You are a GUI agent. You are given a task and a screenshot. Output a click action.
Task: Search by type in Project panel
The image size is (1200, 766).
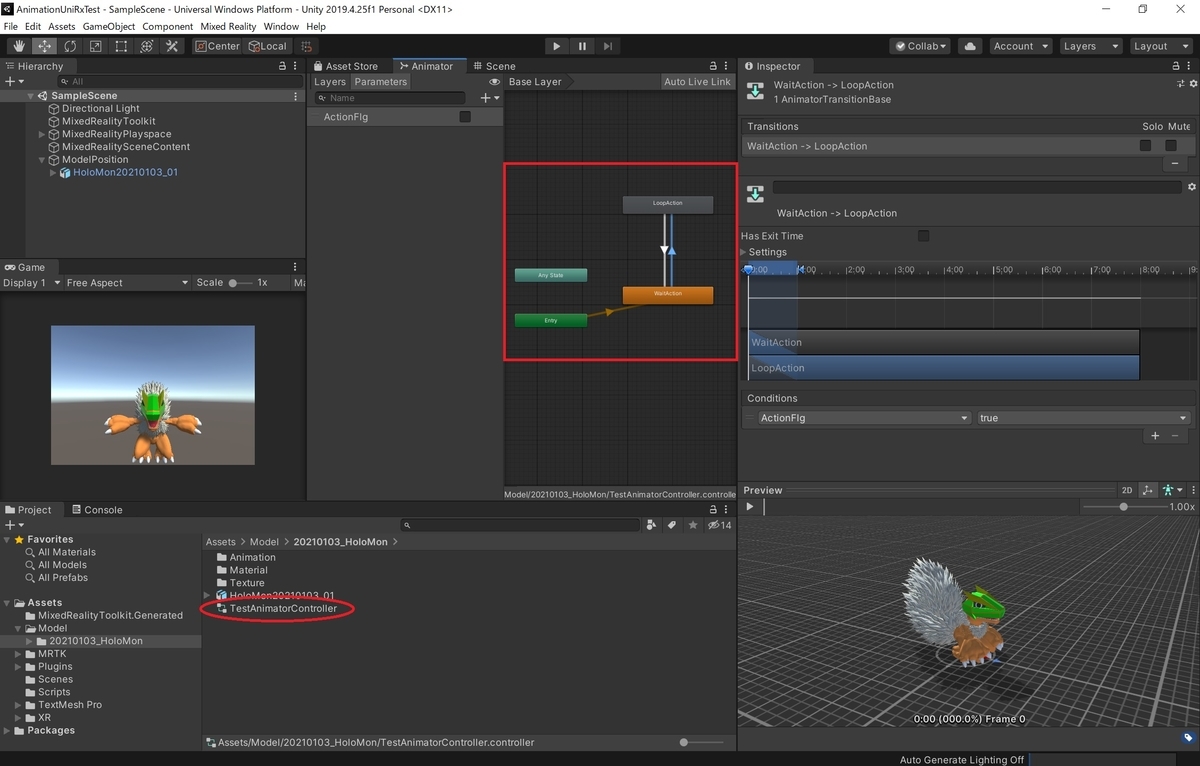coord(652,525)
